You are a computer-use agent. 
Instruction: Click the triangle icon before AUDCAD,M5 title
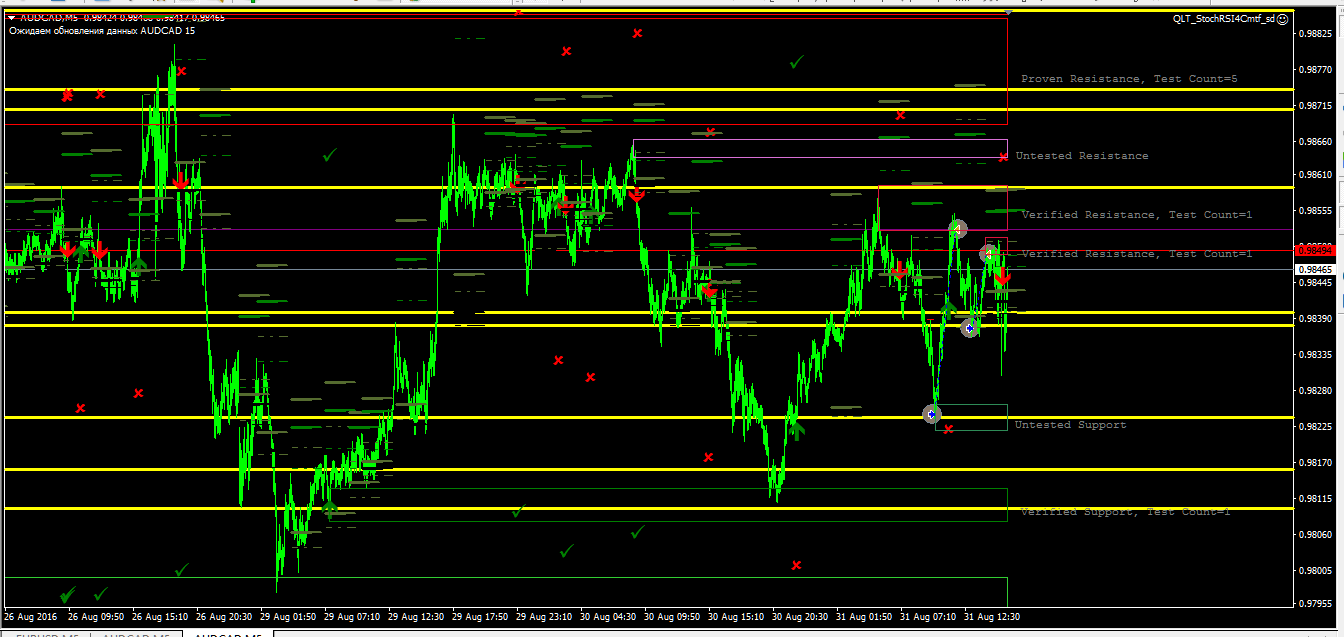(x=11, y=17)
